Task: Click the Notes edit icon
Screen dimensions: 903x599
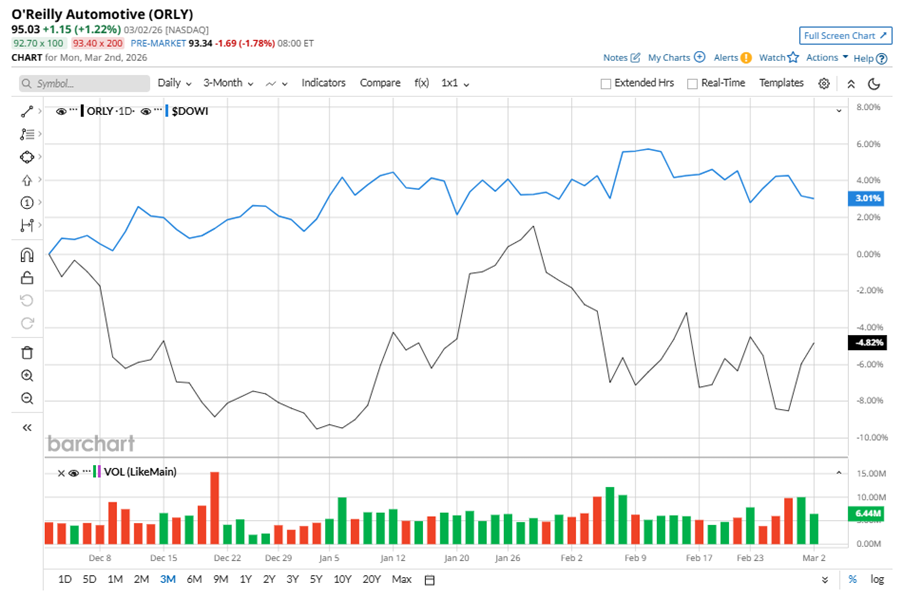Action: tap(635, 58)
